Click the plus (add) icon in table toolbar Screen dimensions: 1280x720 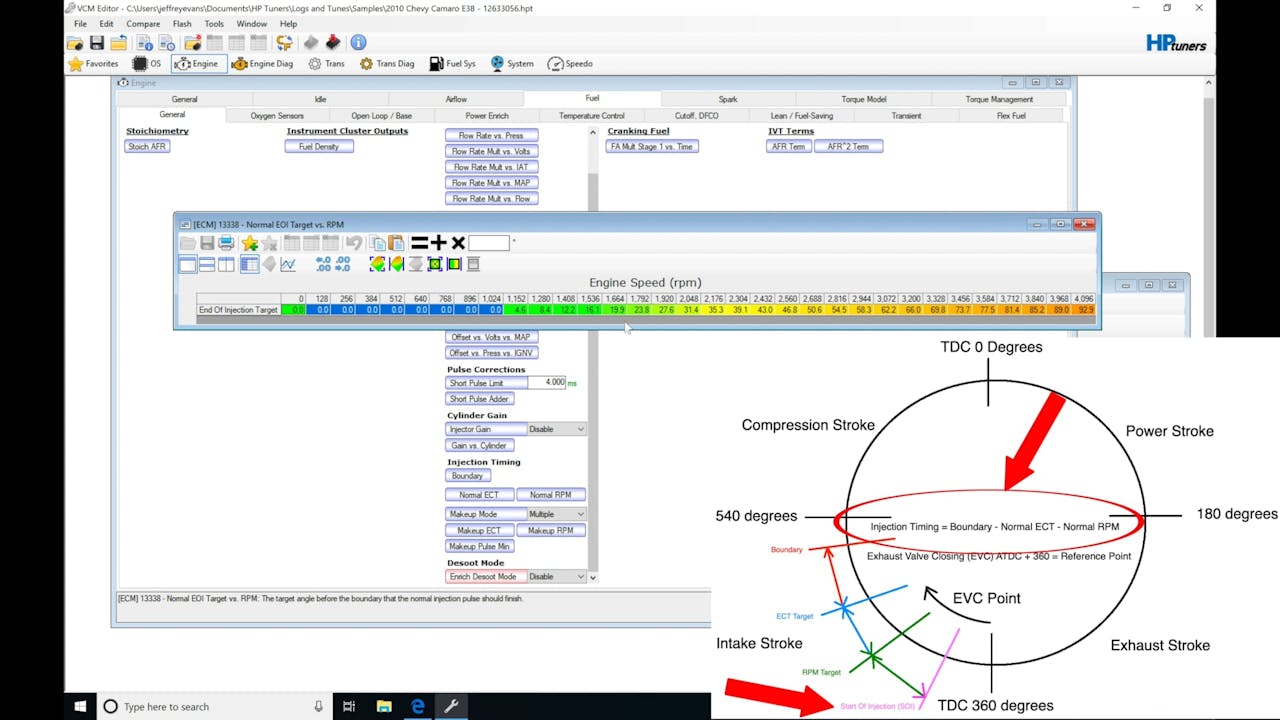point(439,243)
